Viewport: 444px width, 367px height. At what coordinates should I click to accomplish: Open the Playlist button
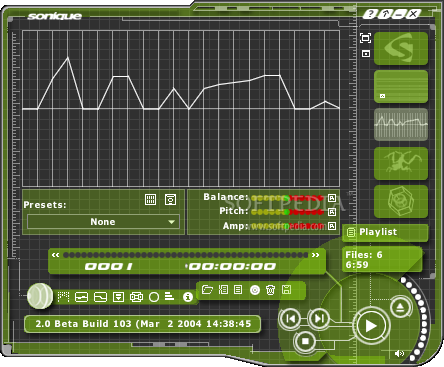(385, 232)
